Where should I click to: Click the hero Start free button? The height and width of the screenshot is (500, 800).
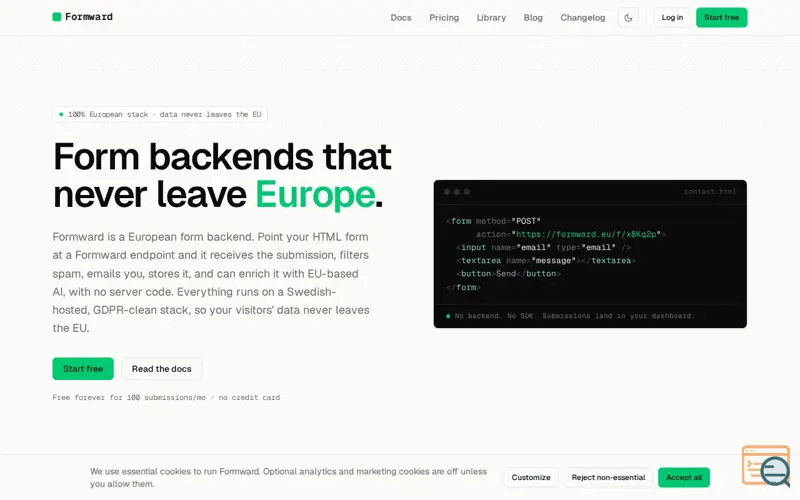coord(83,368)
